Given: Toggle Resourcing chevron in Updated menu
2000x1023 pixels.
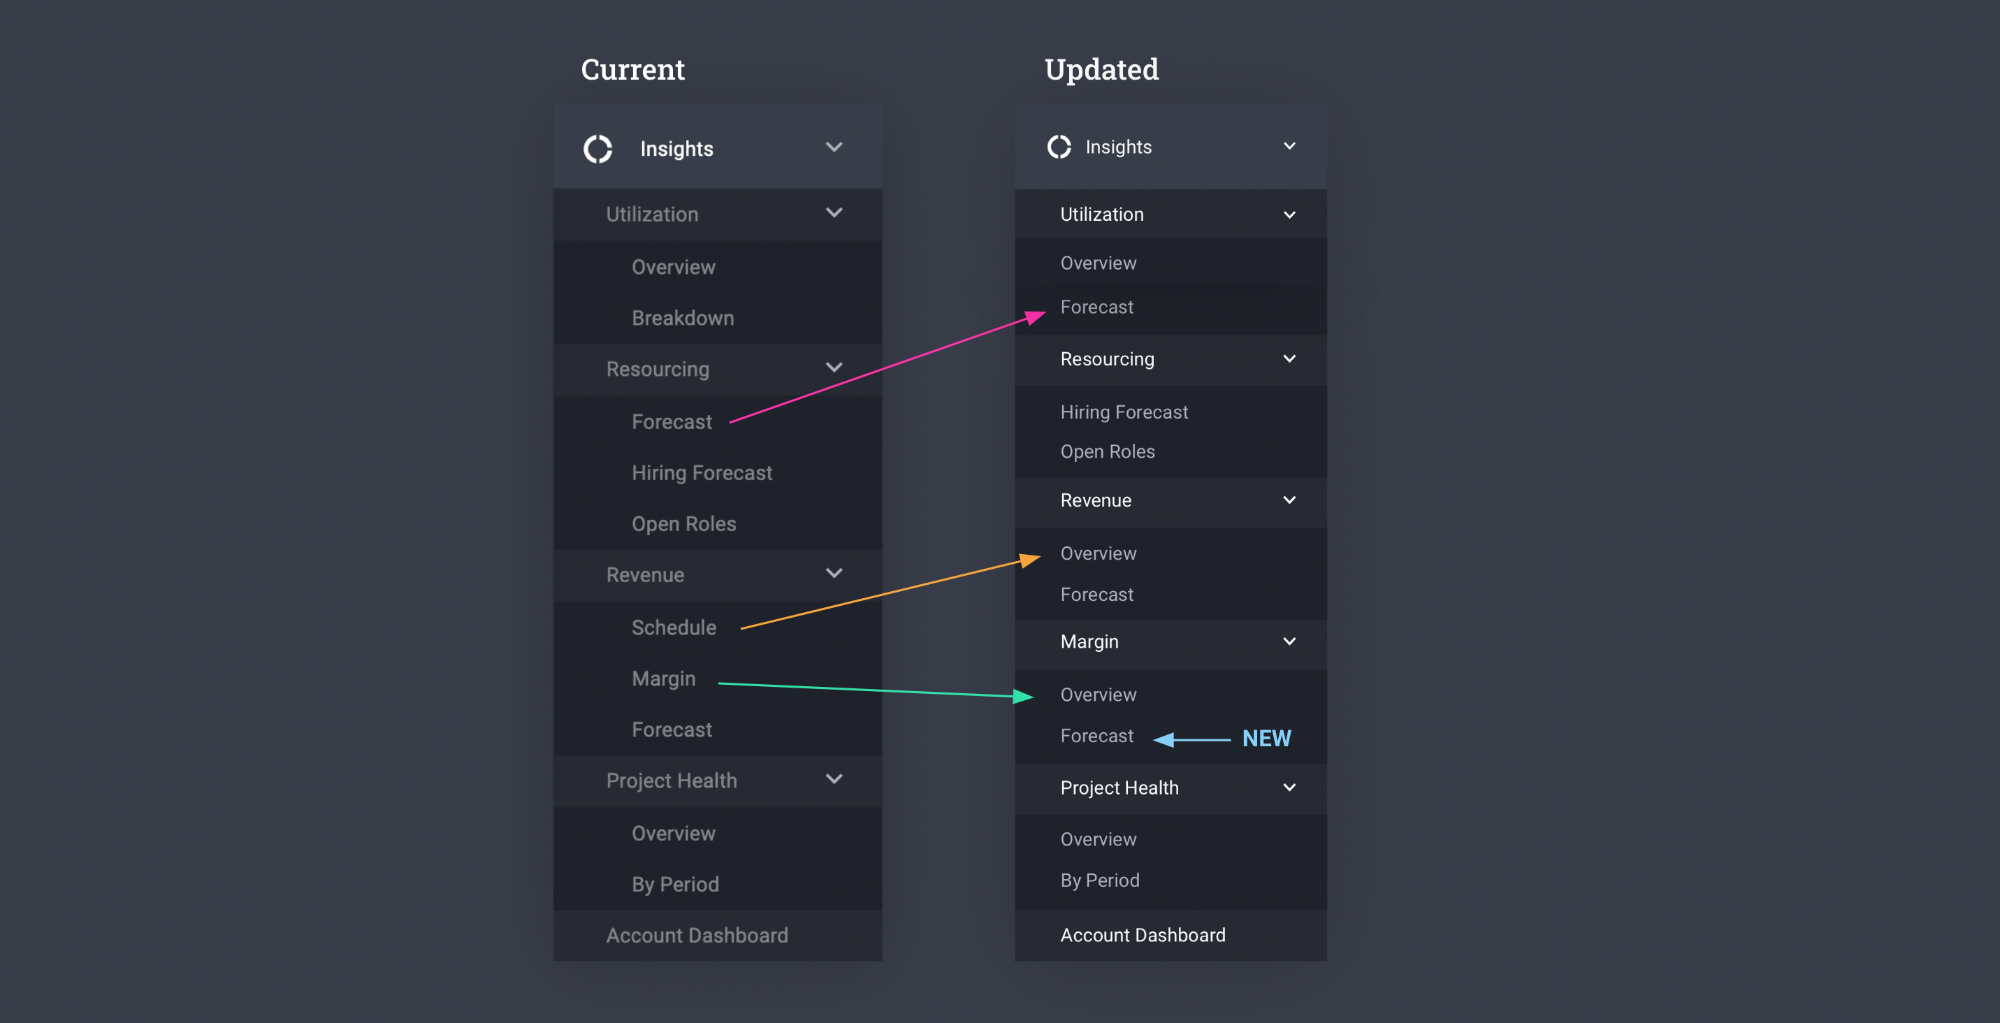Looking at the screenshot, I should (1290, 359).
